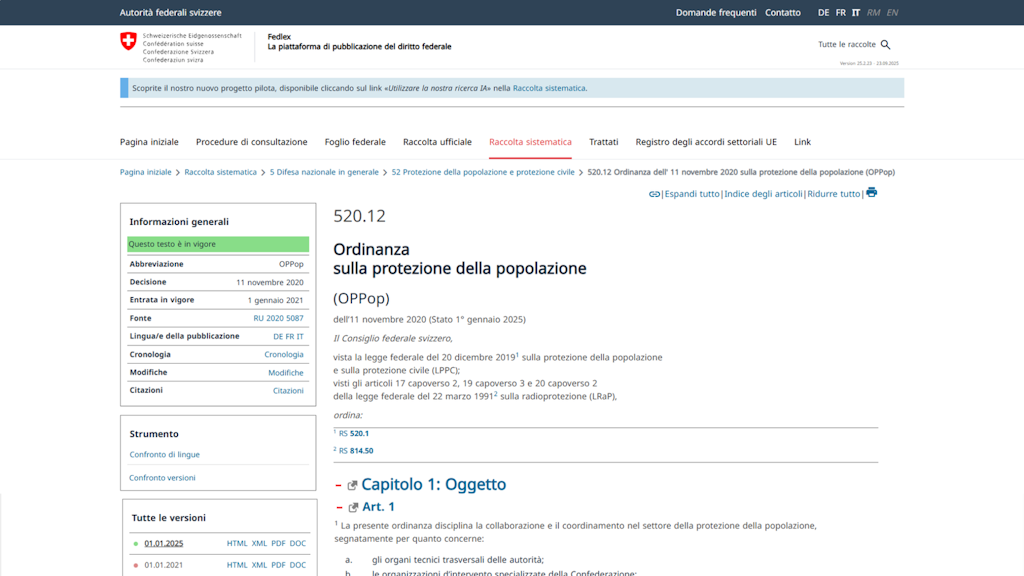Open the Foglio federale tab

355,142
